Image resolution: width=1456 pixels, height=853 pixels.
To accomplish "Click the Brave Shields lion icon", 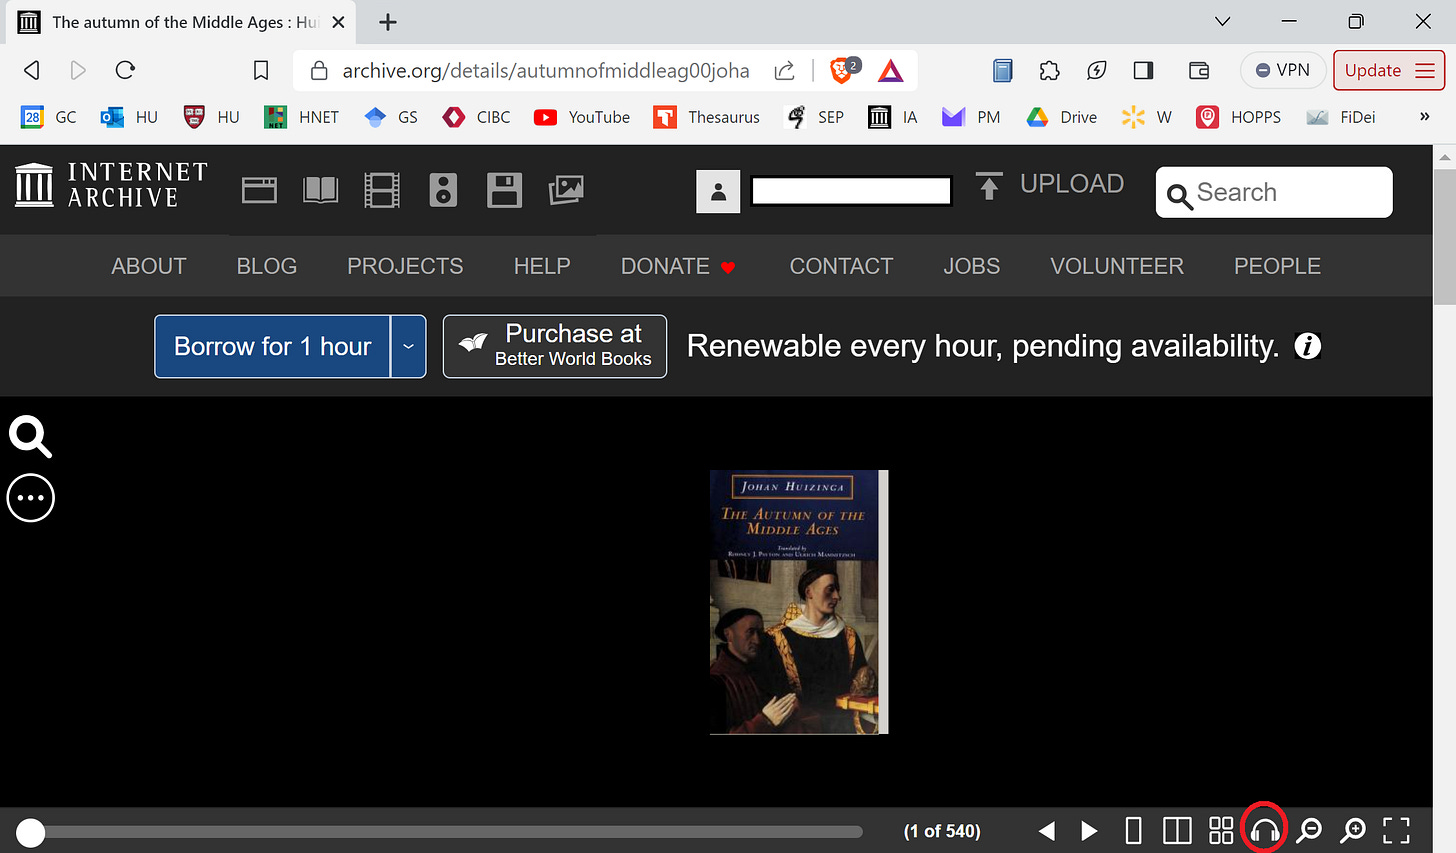I will [x=843, y=70].
